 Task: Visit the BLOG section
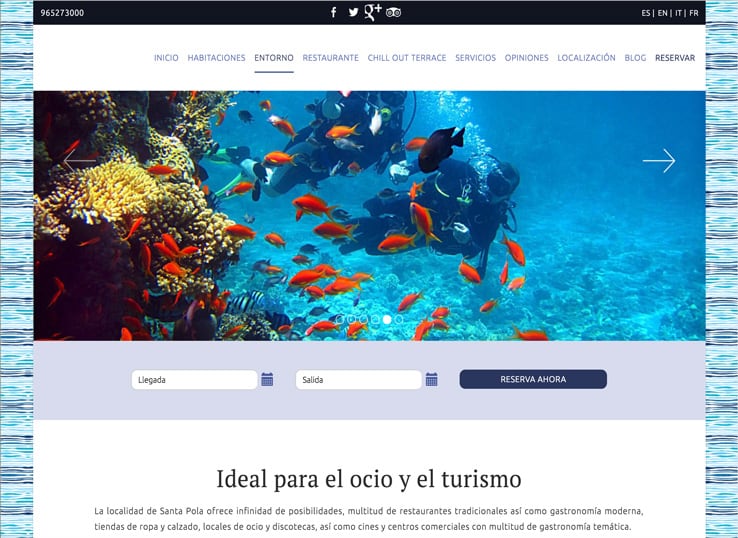635,58
